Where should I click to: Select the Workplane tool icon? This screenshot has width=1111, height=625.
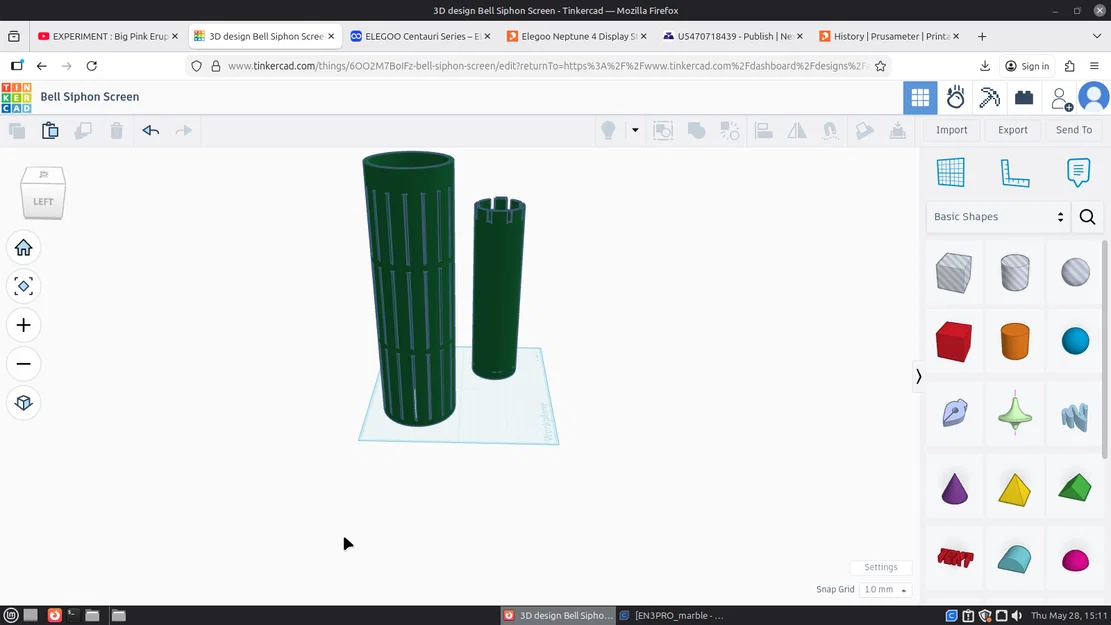click(x=950, y=172)
